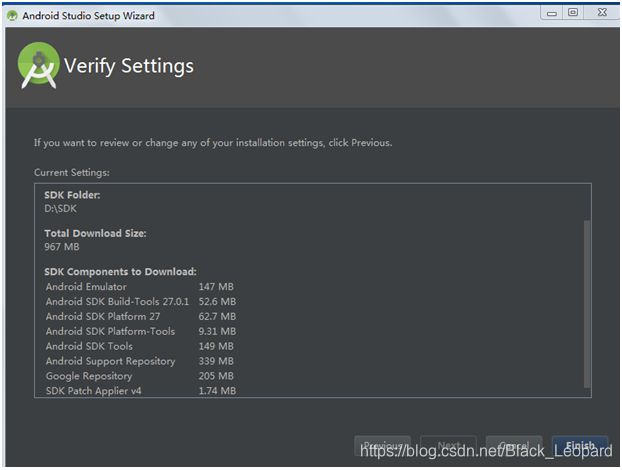This screenshot has width=622, height=470.
Task: Click the Cancel button
Action: coord(514,446)
